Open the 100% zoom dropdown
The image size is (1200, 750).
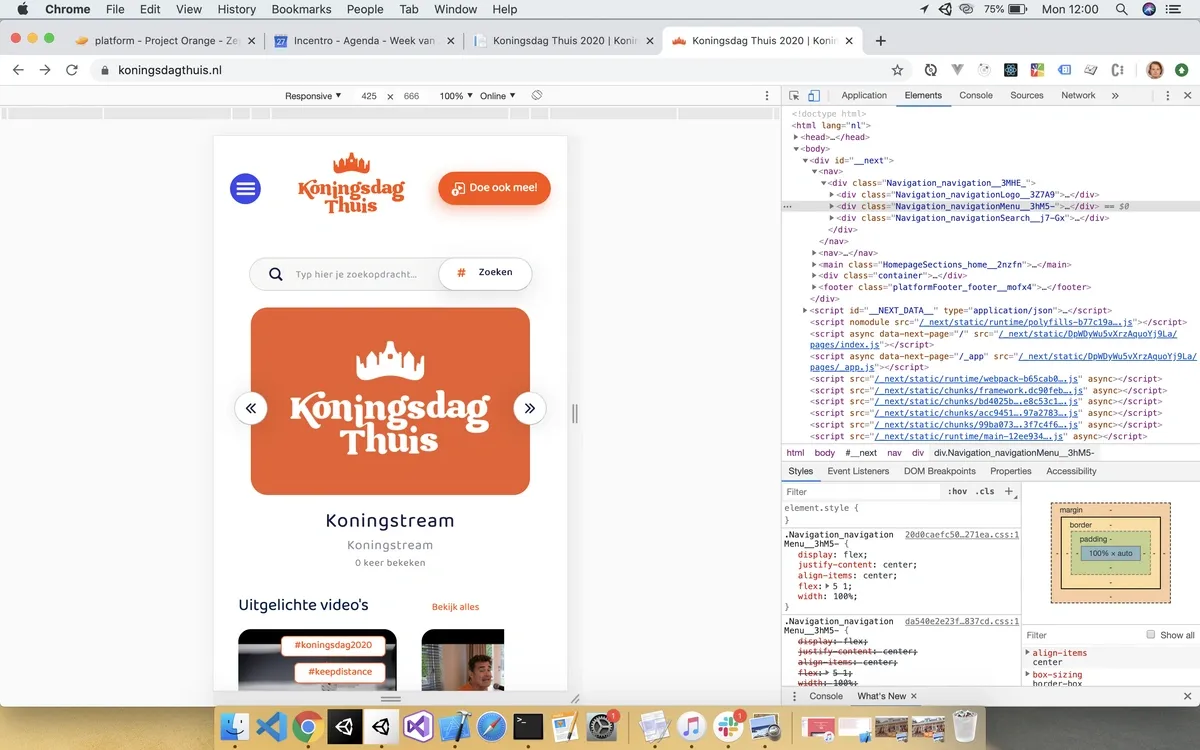tap(456, 96)
